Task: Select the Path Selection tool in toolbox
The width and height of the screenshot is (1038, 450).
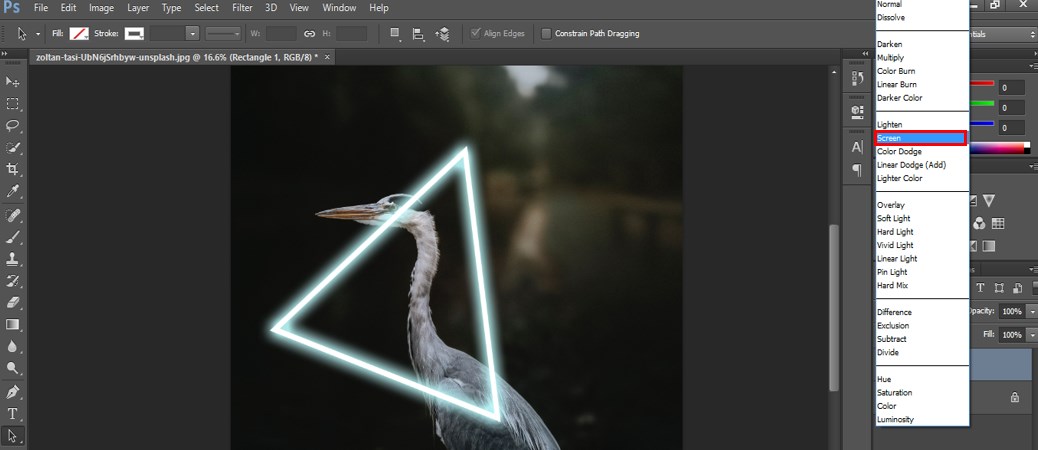Action: [x=12, y=435]
